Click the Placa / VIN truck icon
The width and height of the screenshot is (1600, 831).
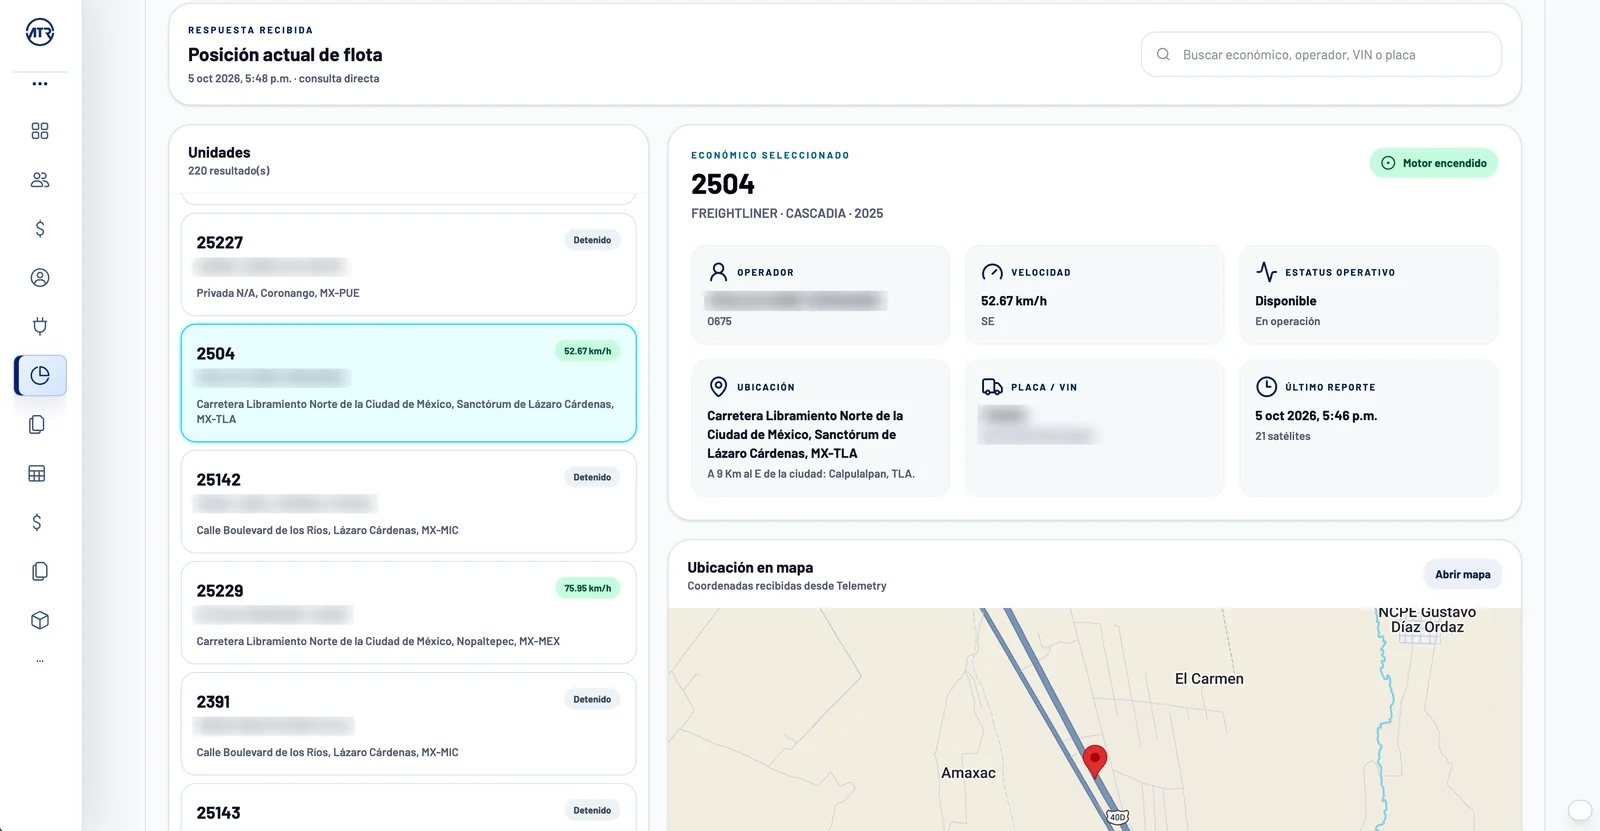pyautogui.click(x=992, y=387)
